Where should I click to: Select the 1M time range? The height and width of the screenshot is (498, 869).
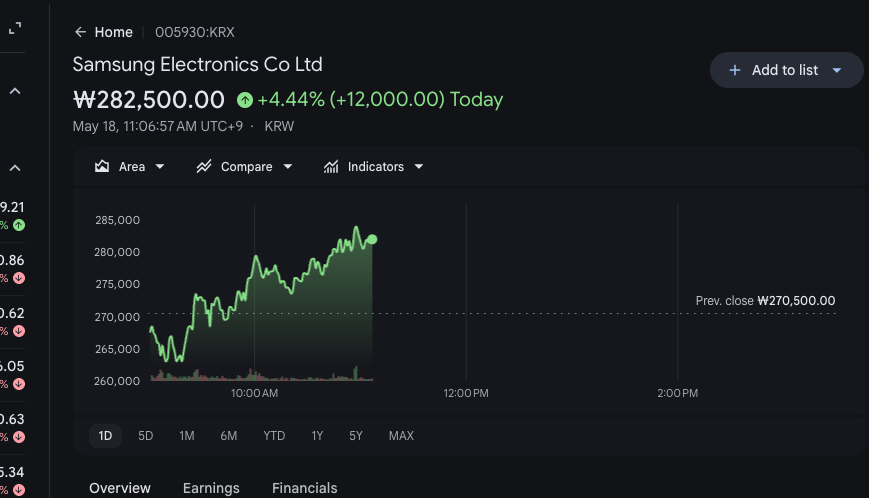tap(187, 435)
